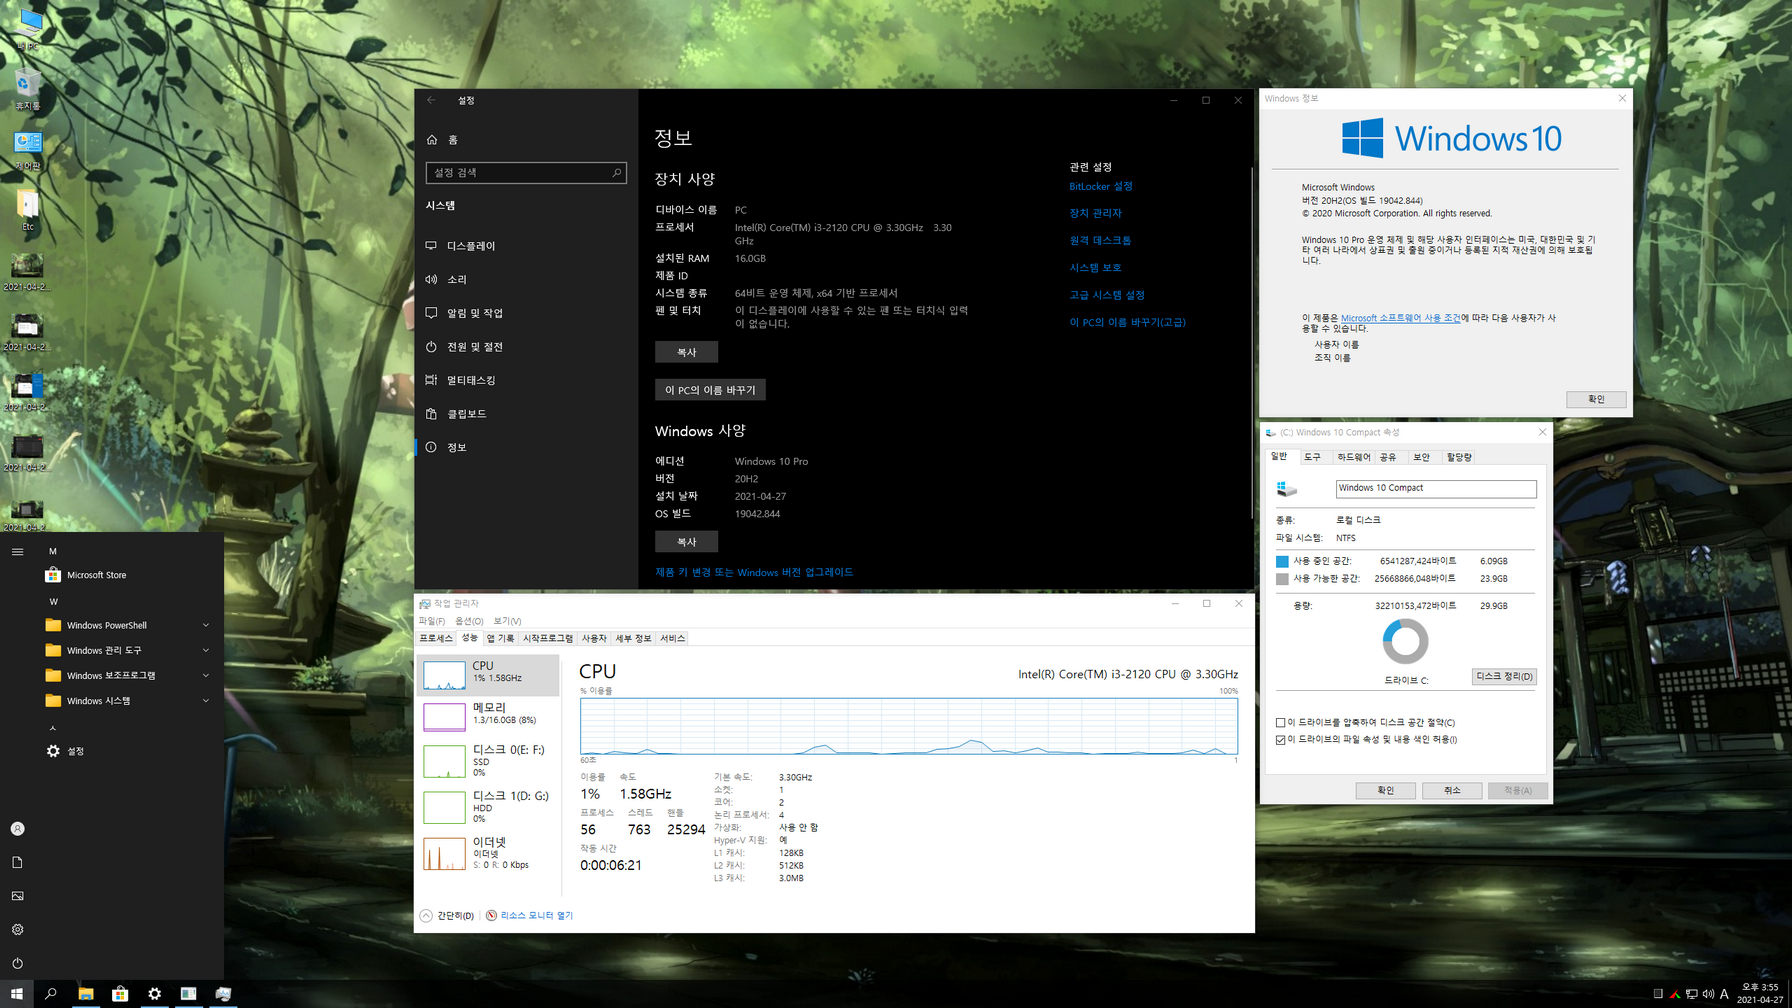The height and width of the screenshot is (1008, 1792).
Task: Click 리소스 모니터 열기 link
Action: (x=536, y=915)
